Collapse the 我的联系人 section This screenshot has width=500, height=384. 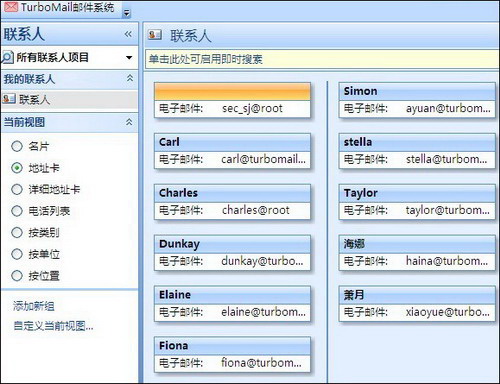(x=130, y=79)
